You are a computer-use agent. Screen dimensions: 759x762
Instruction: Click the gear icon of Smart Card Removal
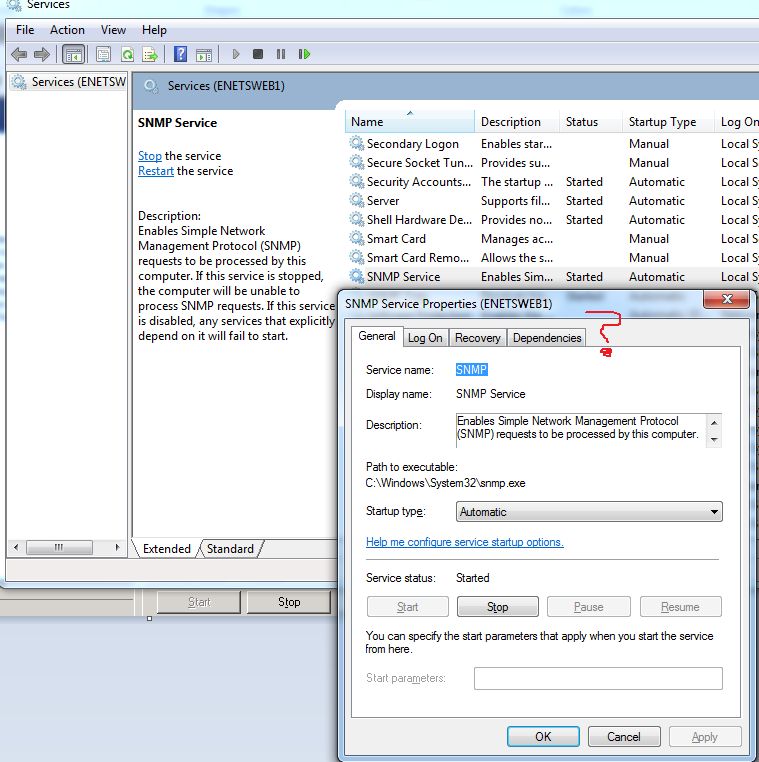tap(357, 257)
